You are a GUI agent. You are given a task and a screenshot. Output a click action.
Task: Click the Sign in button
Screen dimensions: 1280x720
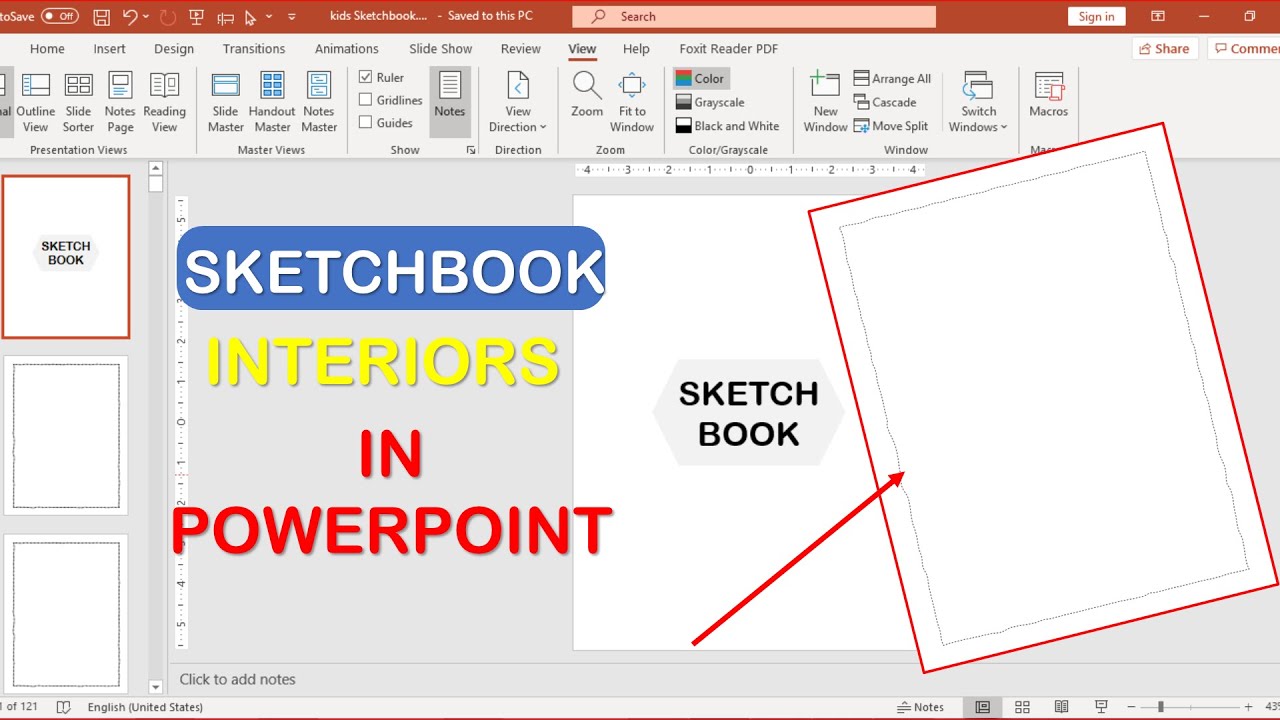pyautogui.click(x=1097, y=16)
